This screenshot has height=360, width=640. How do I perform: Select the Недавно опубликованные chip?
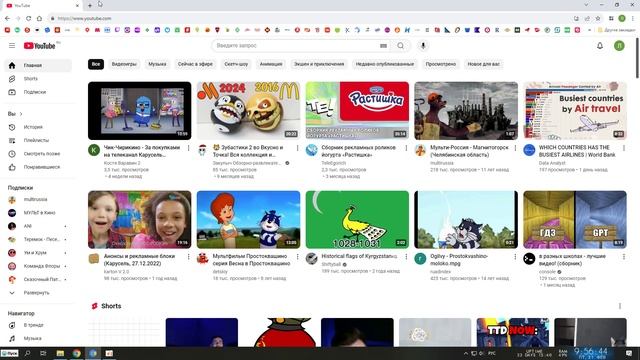pos(384,64)
